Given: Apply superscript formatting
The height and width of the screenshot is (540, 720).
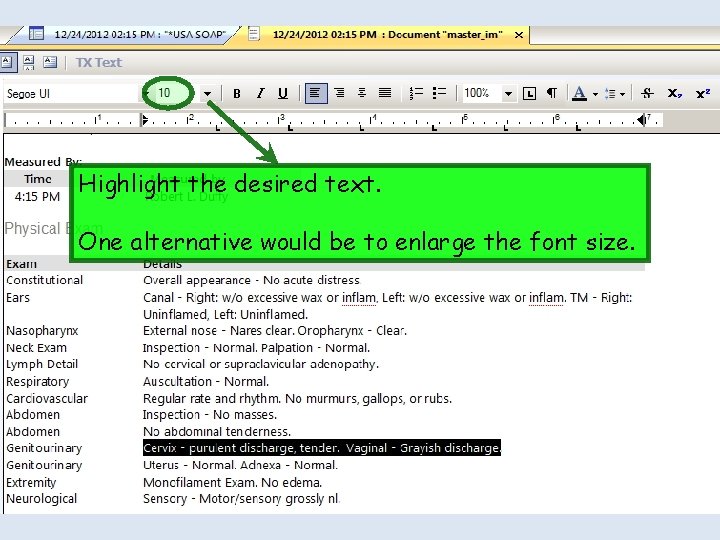Looking at the screenshot, I should 703,94.
